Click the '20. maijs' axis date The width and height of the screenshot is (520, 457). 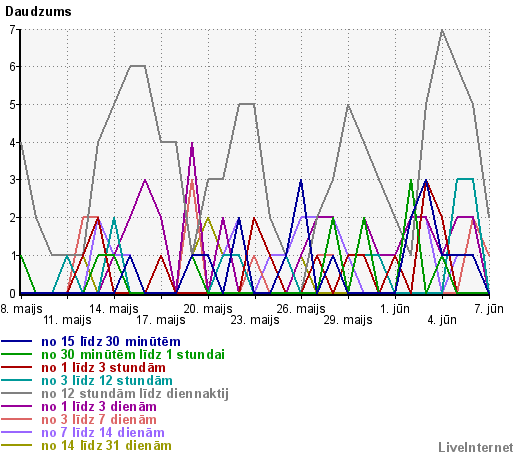(208, 309)
